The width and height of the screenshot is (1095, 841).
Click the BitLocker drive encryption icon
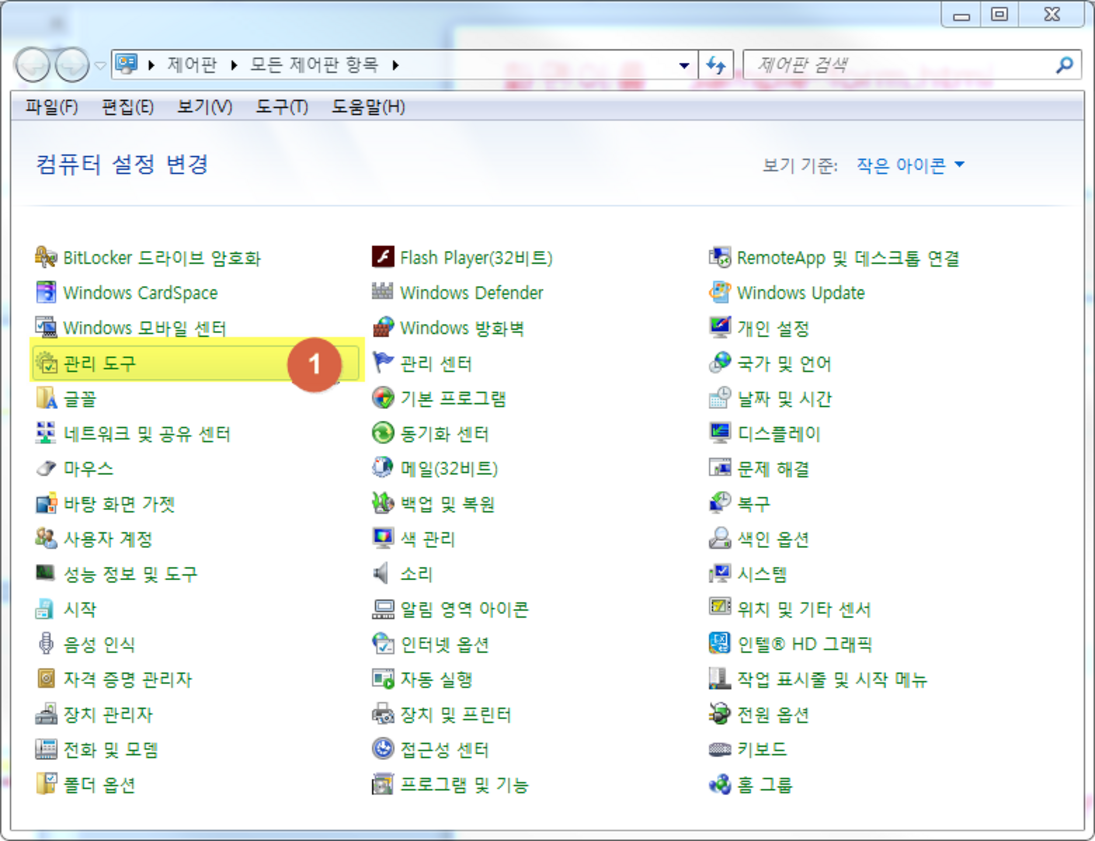click(x=46, y=258)
